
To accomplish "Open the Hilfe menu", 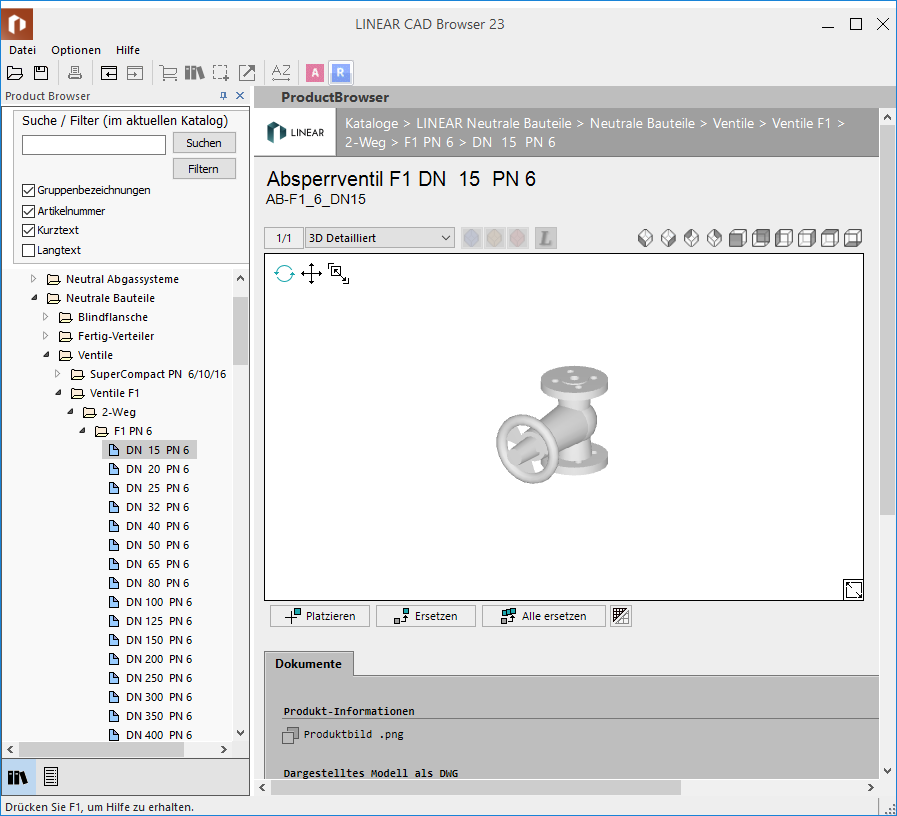I will click(x=128, y=50).
